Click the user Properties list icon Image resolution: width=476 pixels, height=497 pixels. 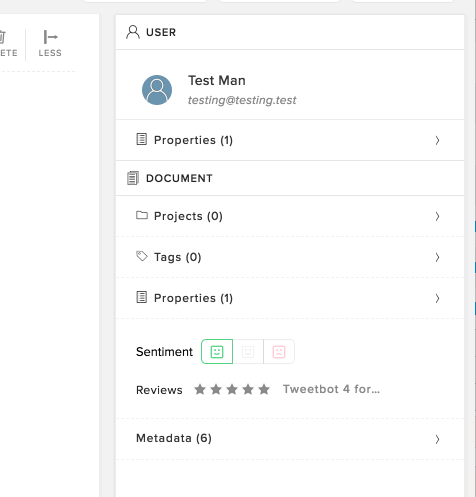click(142, 139)
